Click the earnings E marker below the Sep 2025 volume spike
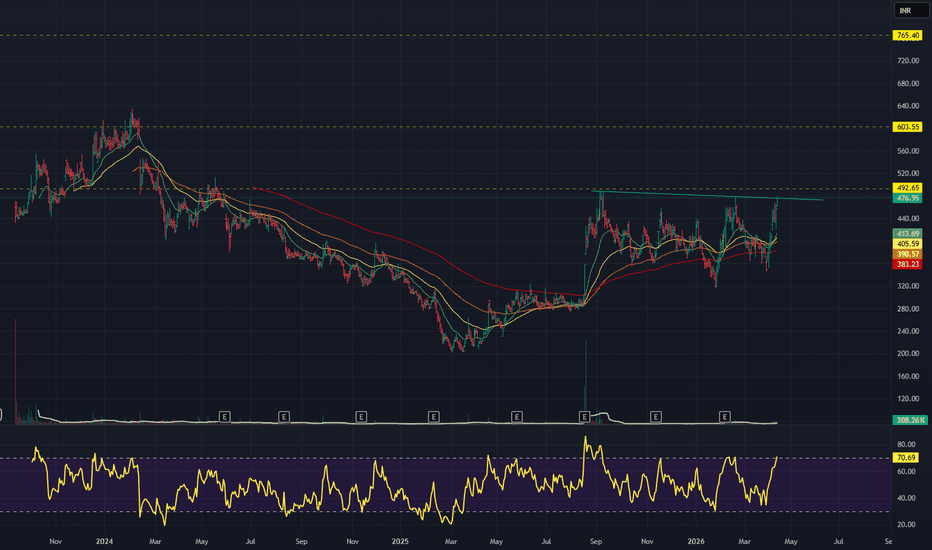Viewport: 932px width, 550px height. 584,415
